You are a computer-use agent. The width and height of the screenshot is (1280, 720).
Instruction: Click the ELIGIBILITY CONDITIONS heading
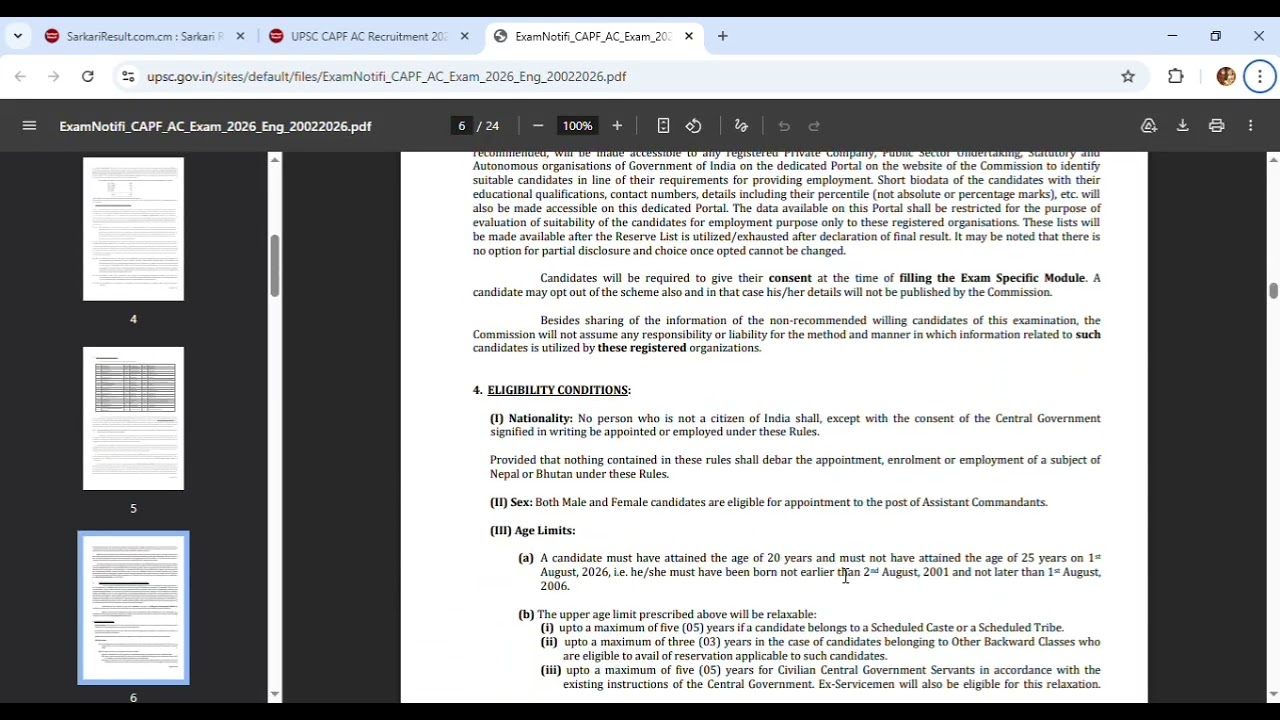pos(559,390)
